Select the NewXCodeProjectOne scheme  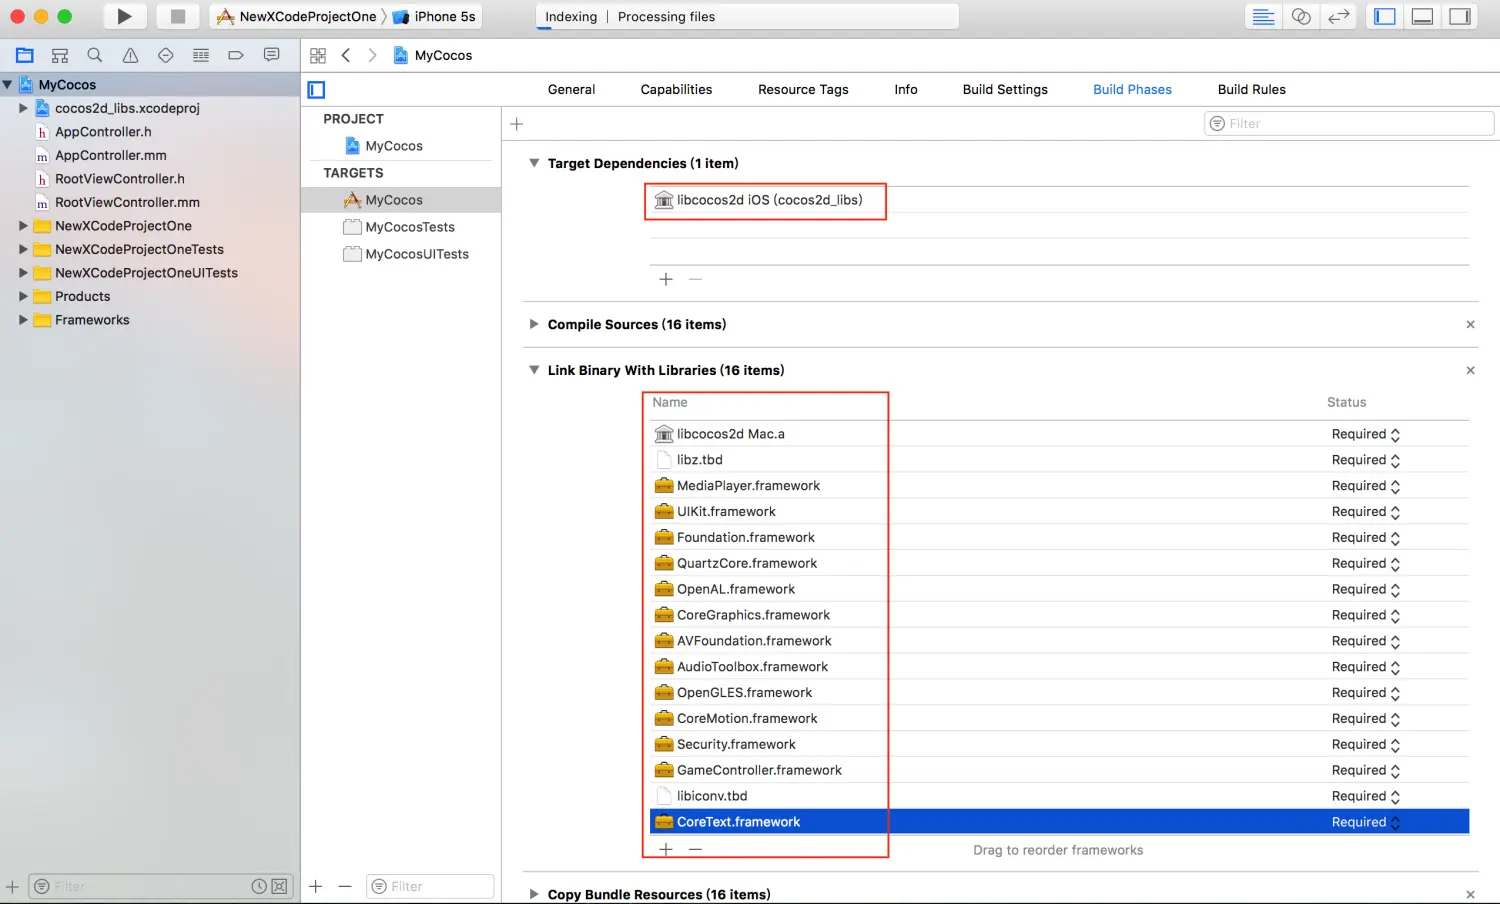[297, 16]
